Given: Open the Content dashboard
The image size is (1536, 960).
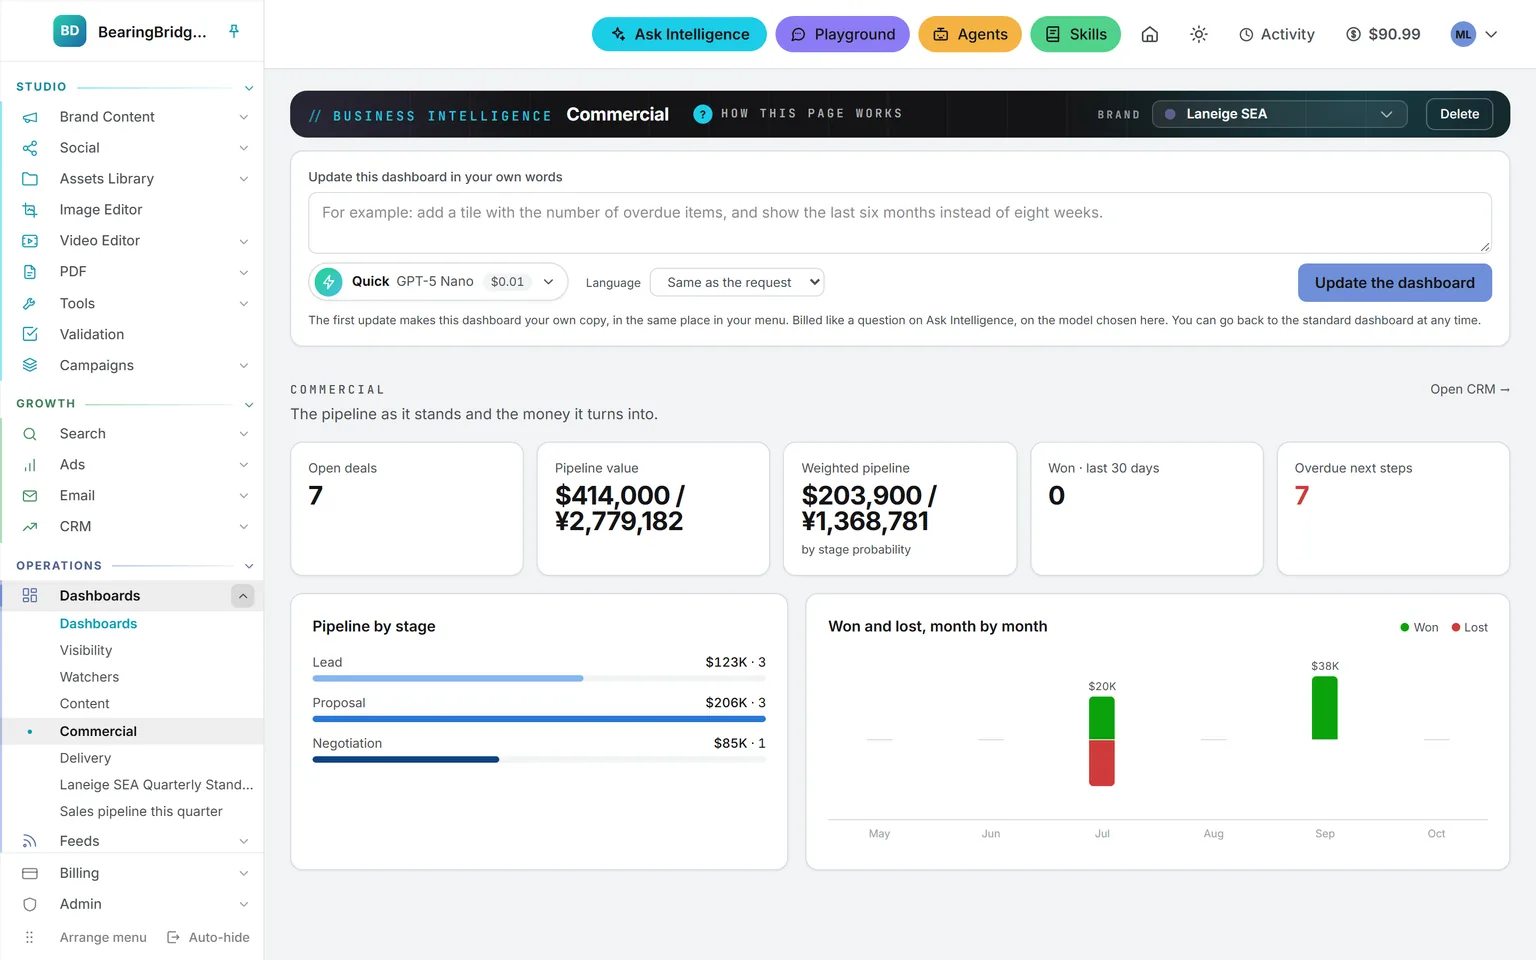Looking at the screenshot, I should (x=85, y=704).
